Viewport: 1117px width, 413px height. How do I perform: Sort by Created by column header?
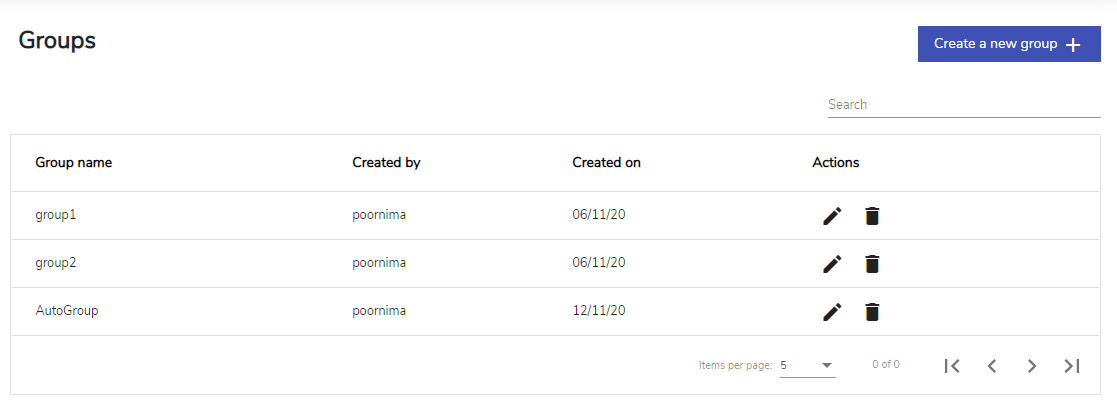point(386,162)
